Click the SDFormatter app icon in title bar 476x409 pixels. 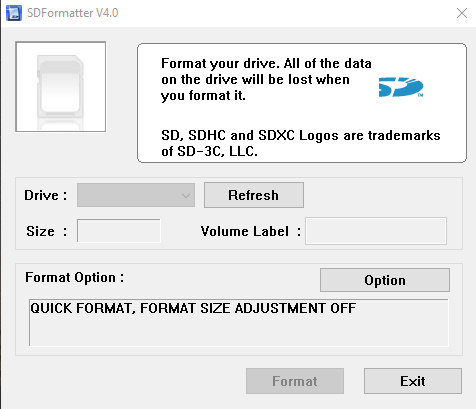click(x=14, y=13)
